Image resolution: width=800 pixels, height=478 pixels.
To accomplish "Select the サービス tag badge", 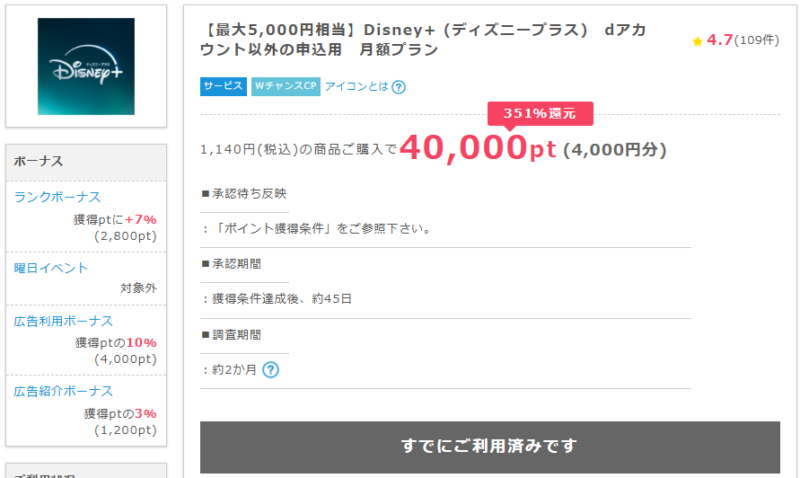I will tap(223, 87).
